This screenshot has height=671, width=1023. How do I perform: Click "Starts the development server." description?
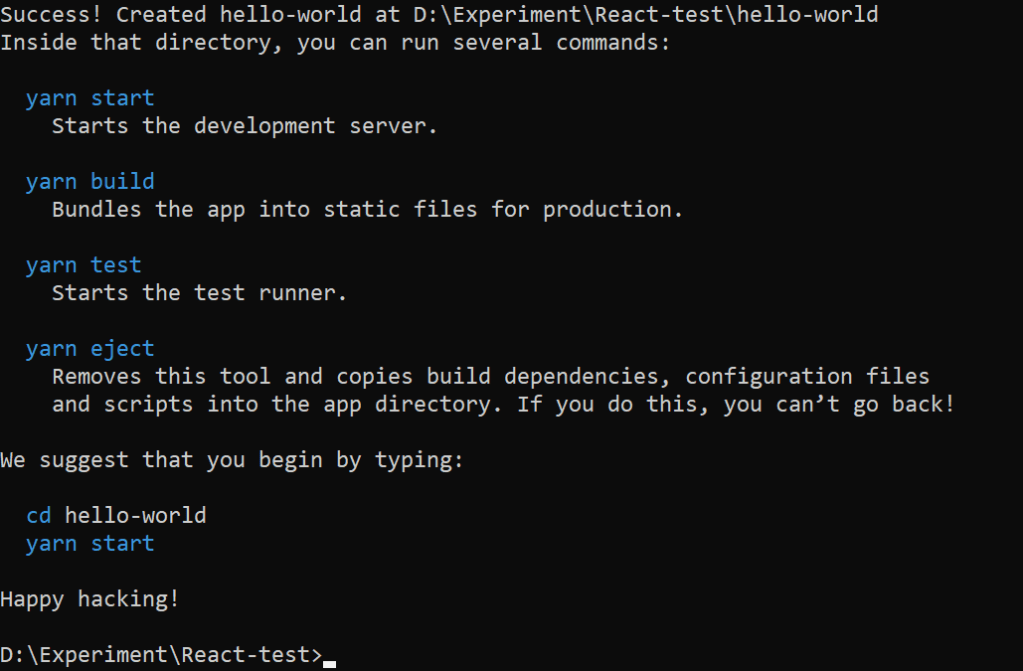245,126
